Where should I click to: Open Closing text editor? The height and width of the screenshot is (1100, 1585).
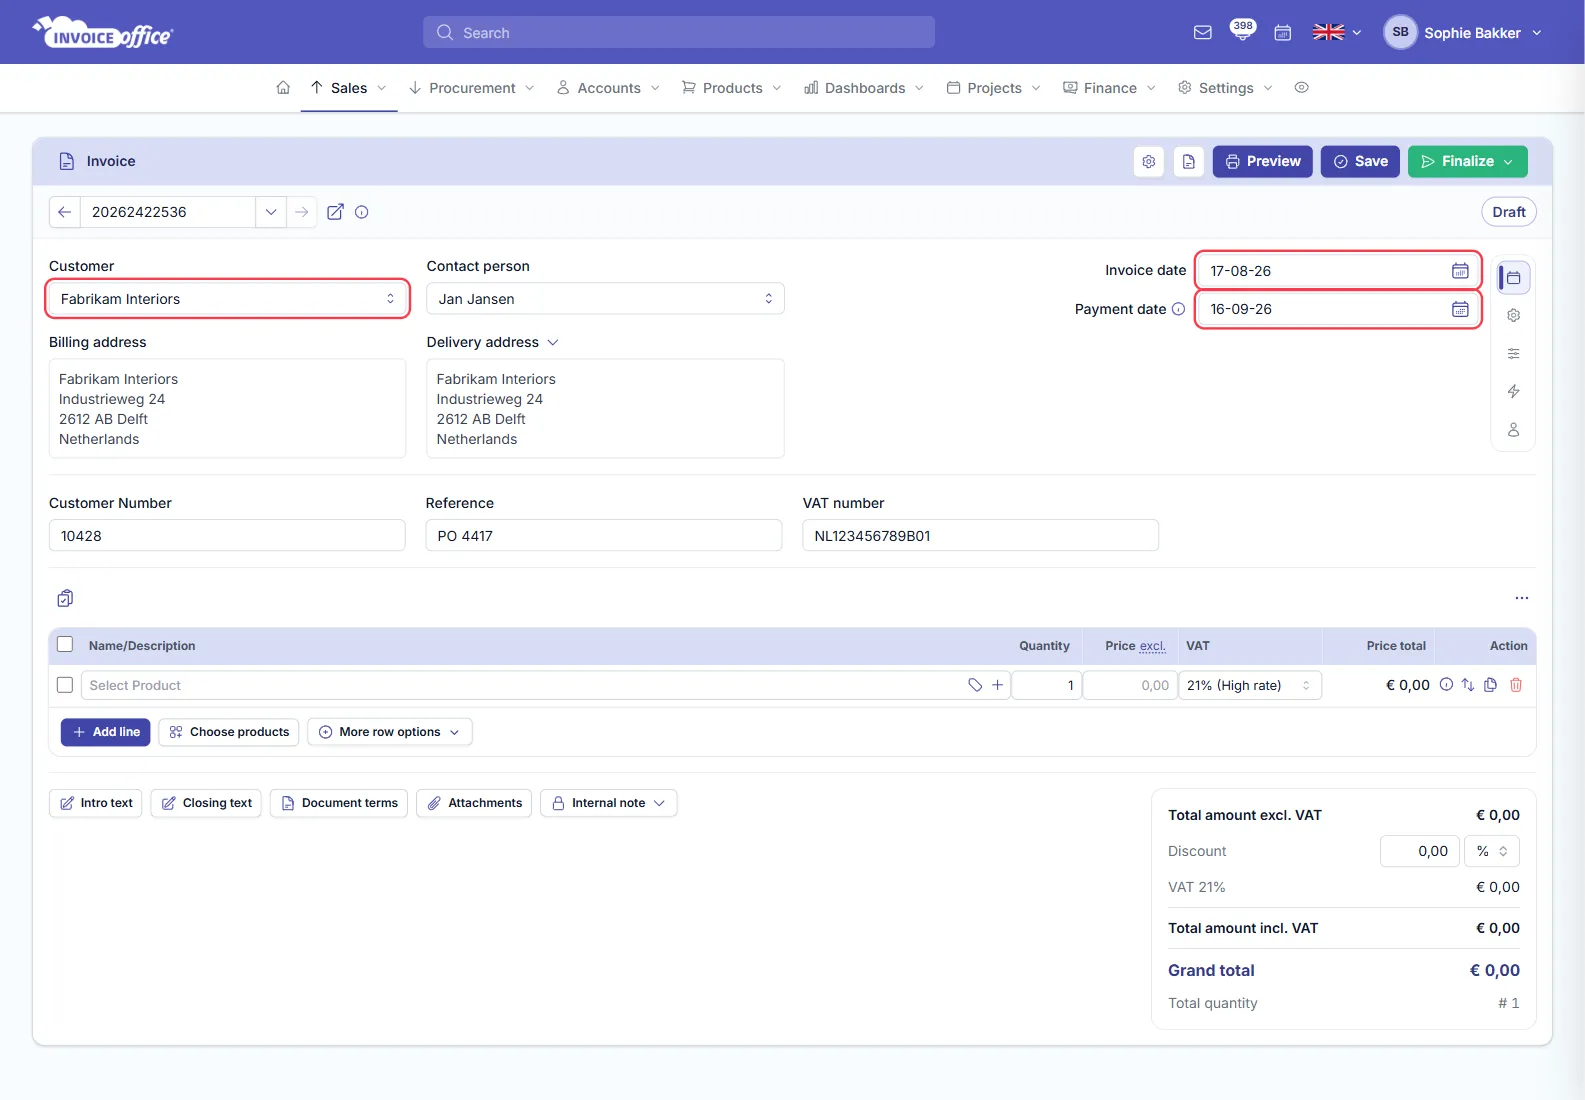206,803
